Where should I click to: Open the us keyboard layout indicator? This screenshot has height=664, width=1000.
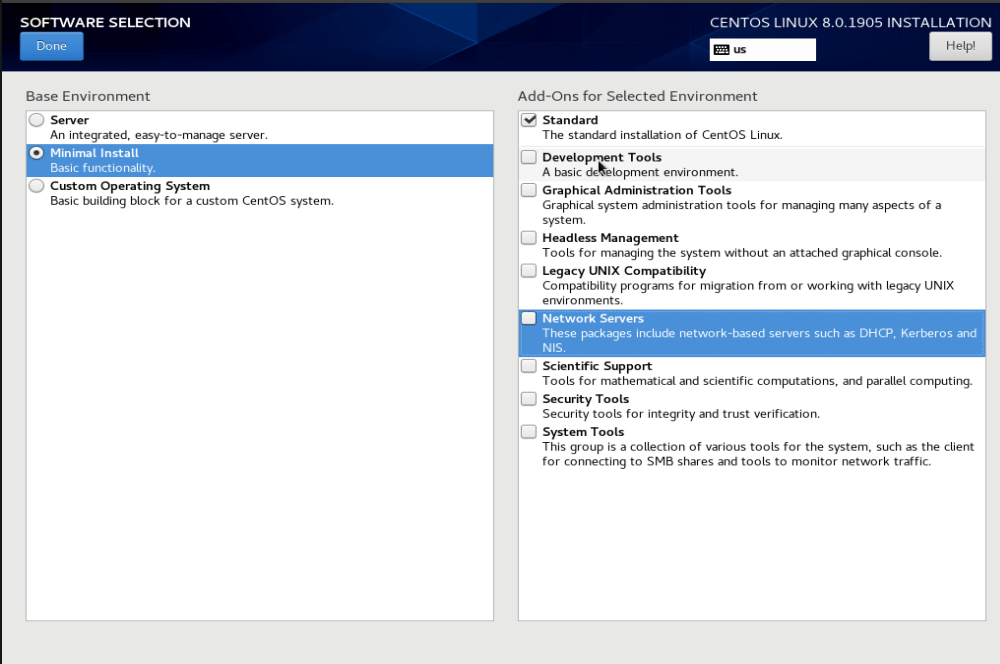click(762, 50)
